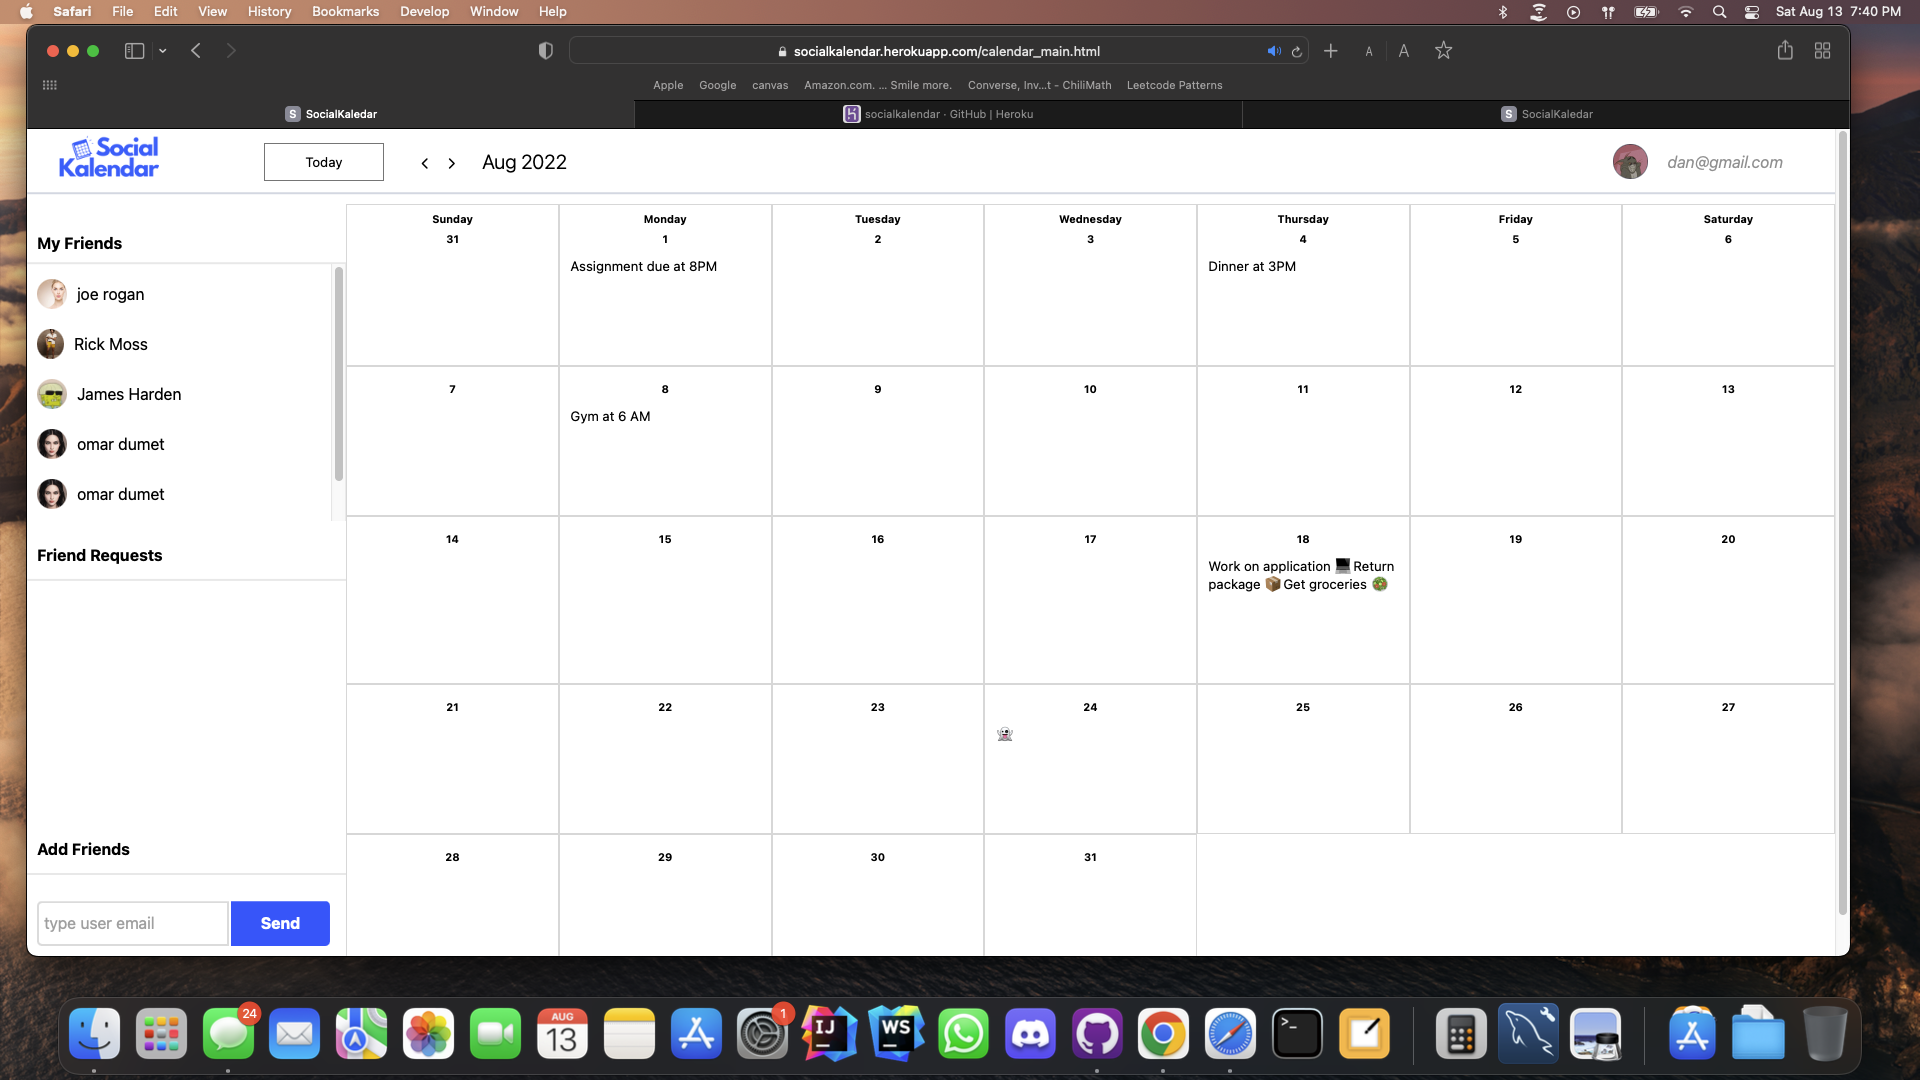This screenshot has height=1080, width=1920.
Task: Click Rick Moss's avatar in My Friends
Action: tap(51, 343)
